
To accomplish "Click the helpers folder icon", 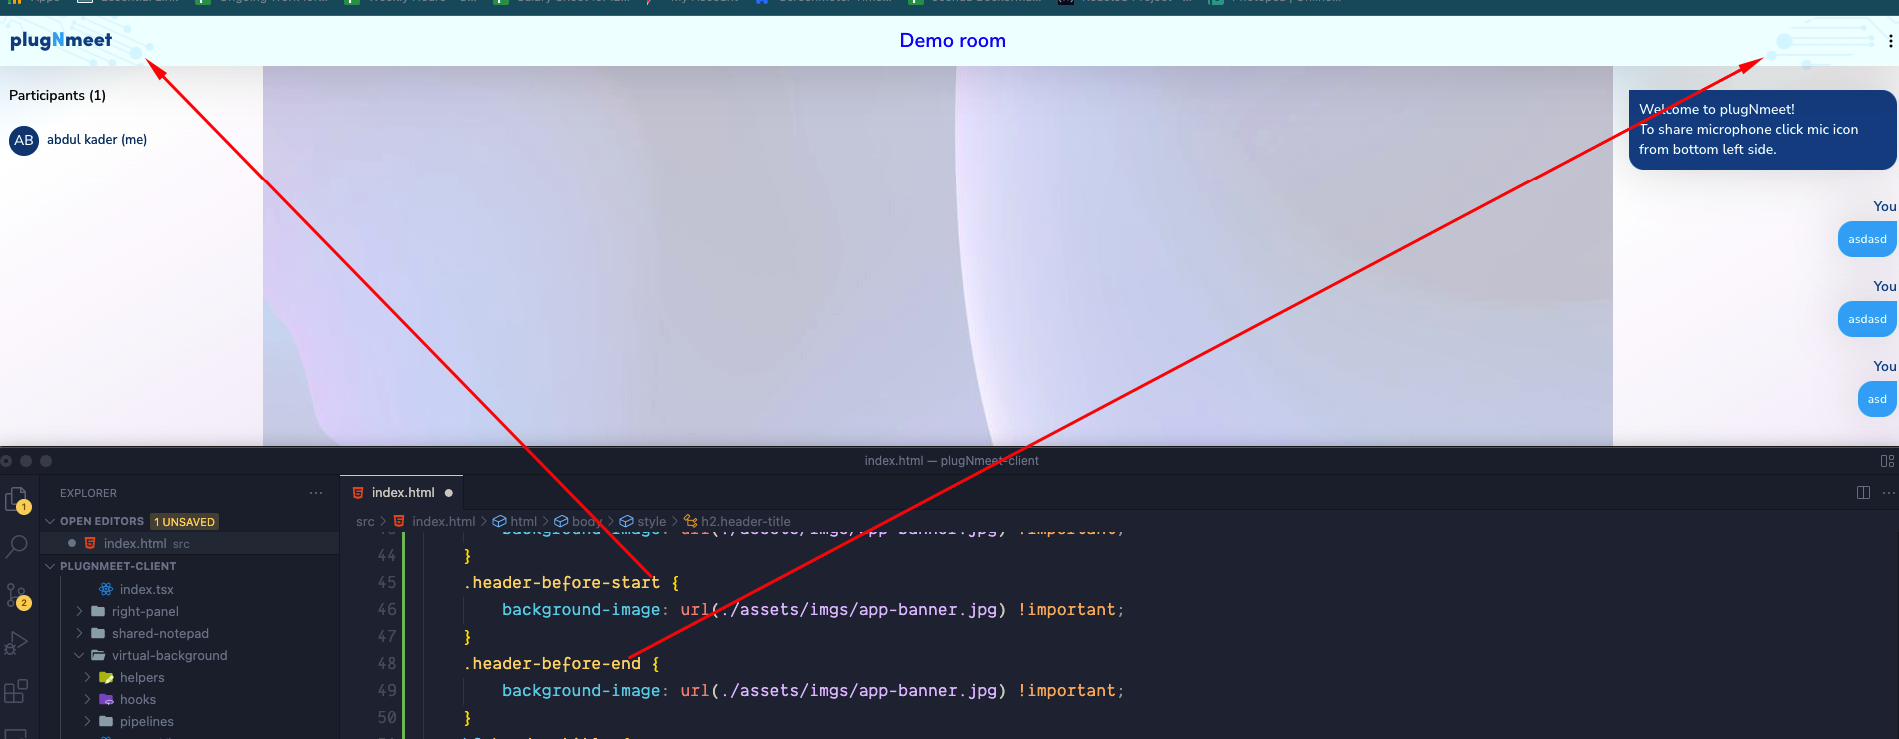I will [106, 677].
